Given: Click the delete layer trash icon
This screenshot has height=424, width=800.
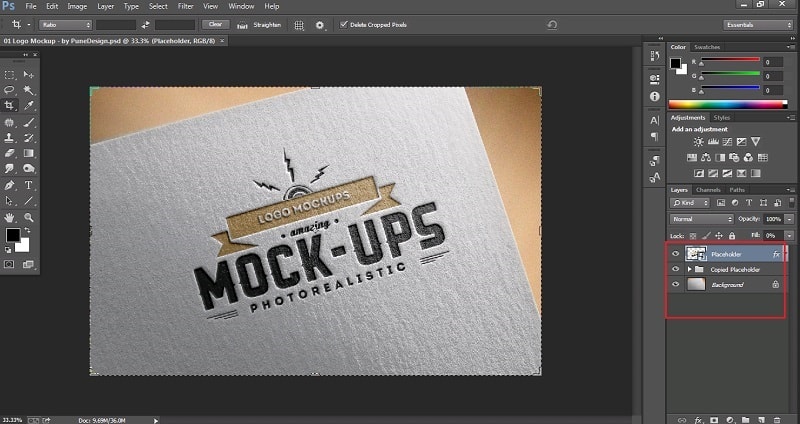Looking at the screenshot, I should [x=775, y=418].
